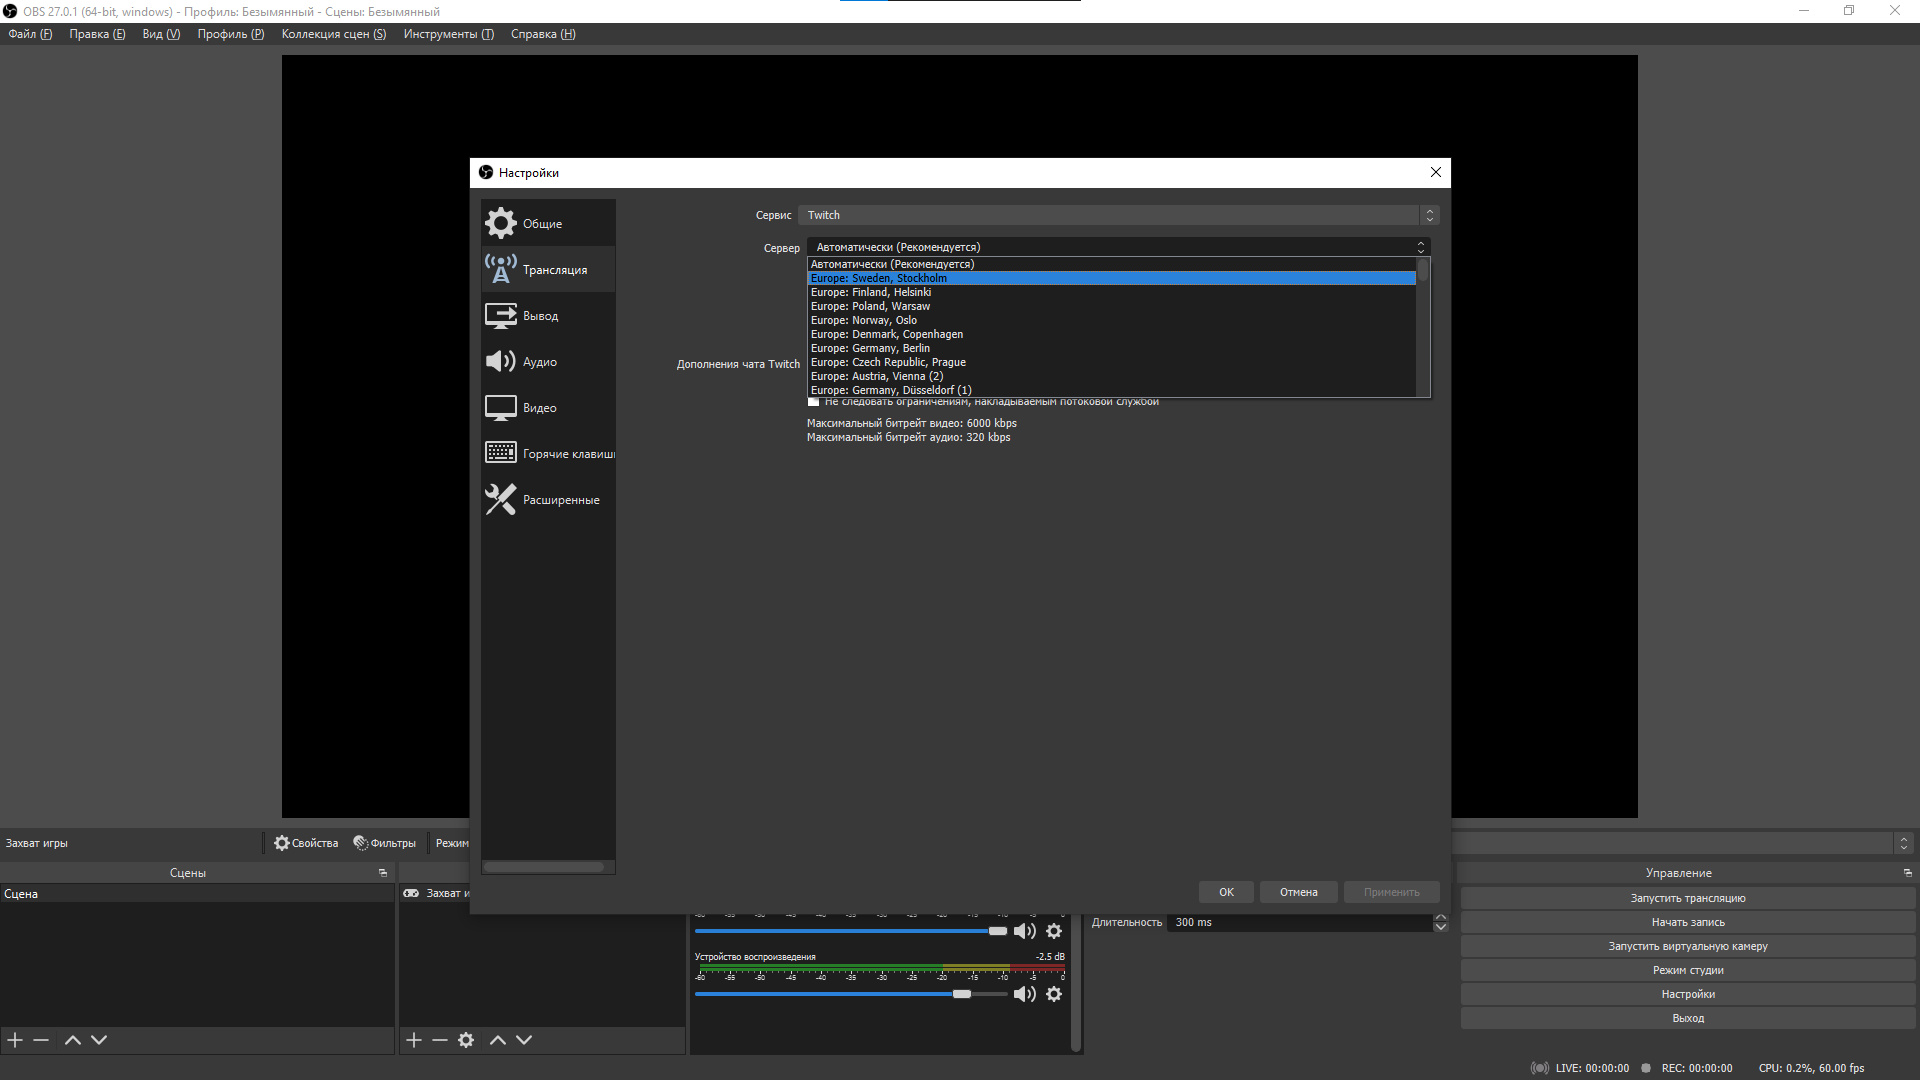Add a new source with plus icon
Image resolution: width=1920 pixels, height=1080 pixels.
tap(414, 1040)
